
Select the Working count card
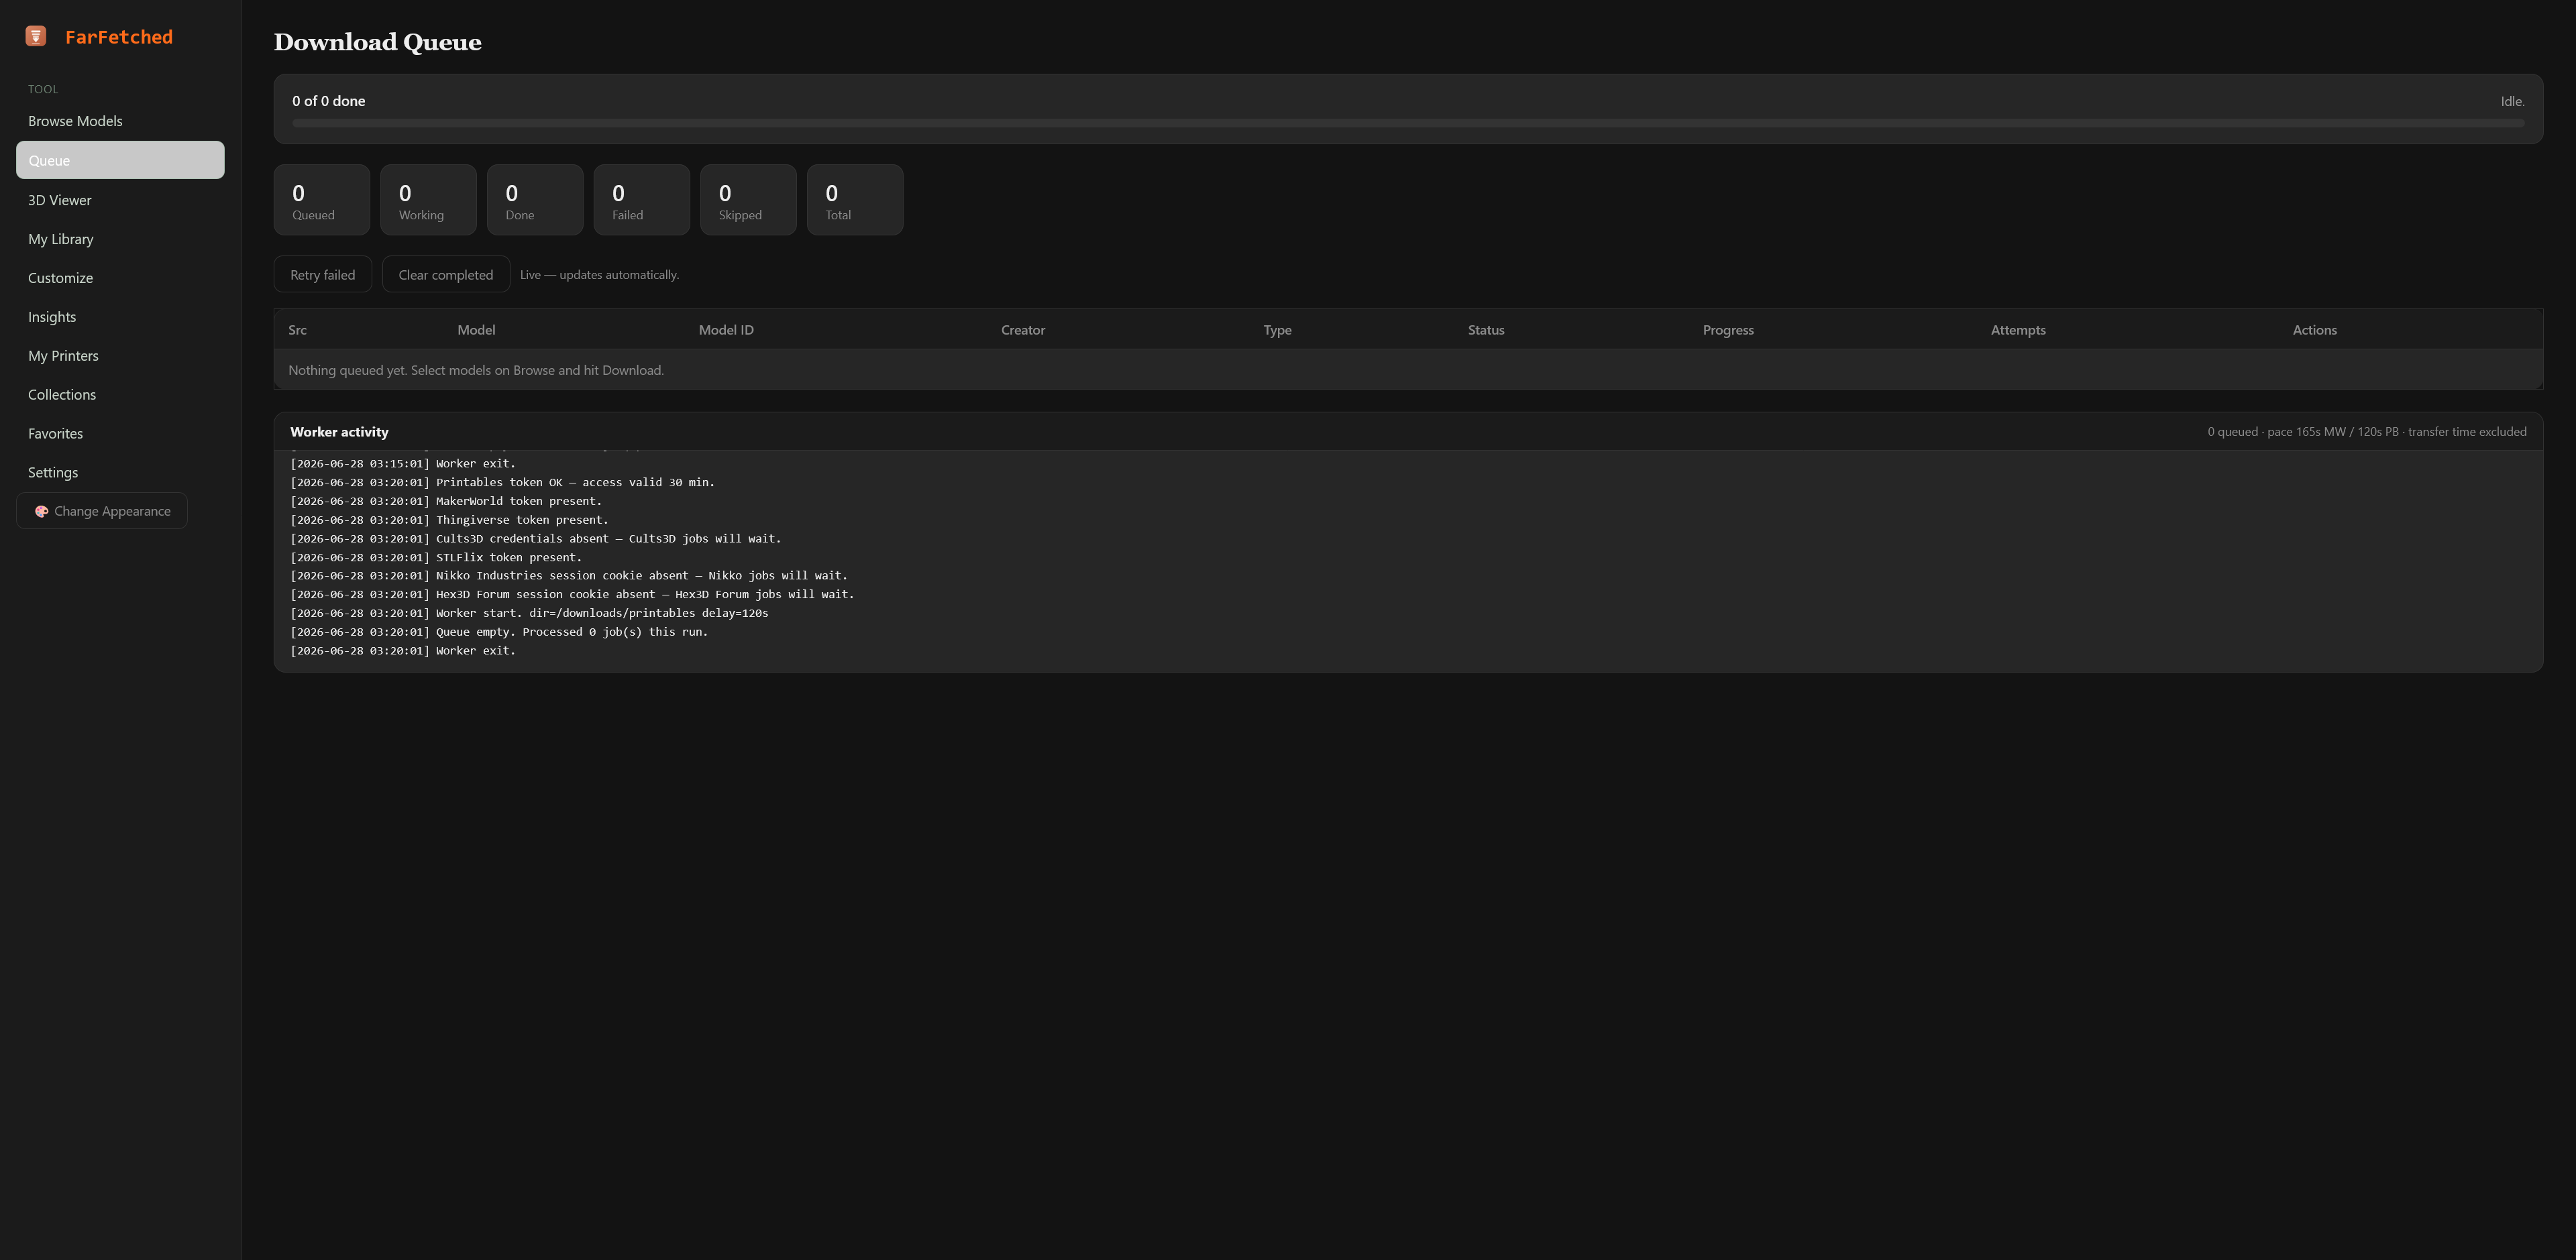click(x=428, y=200)
